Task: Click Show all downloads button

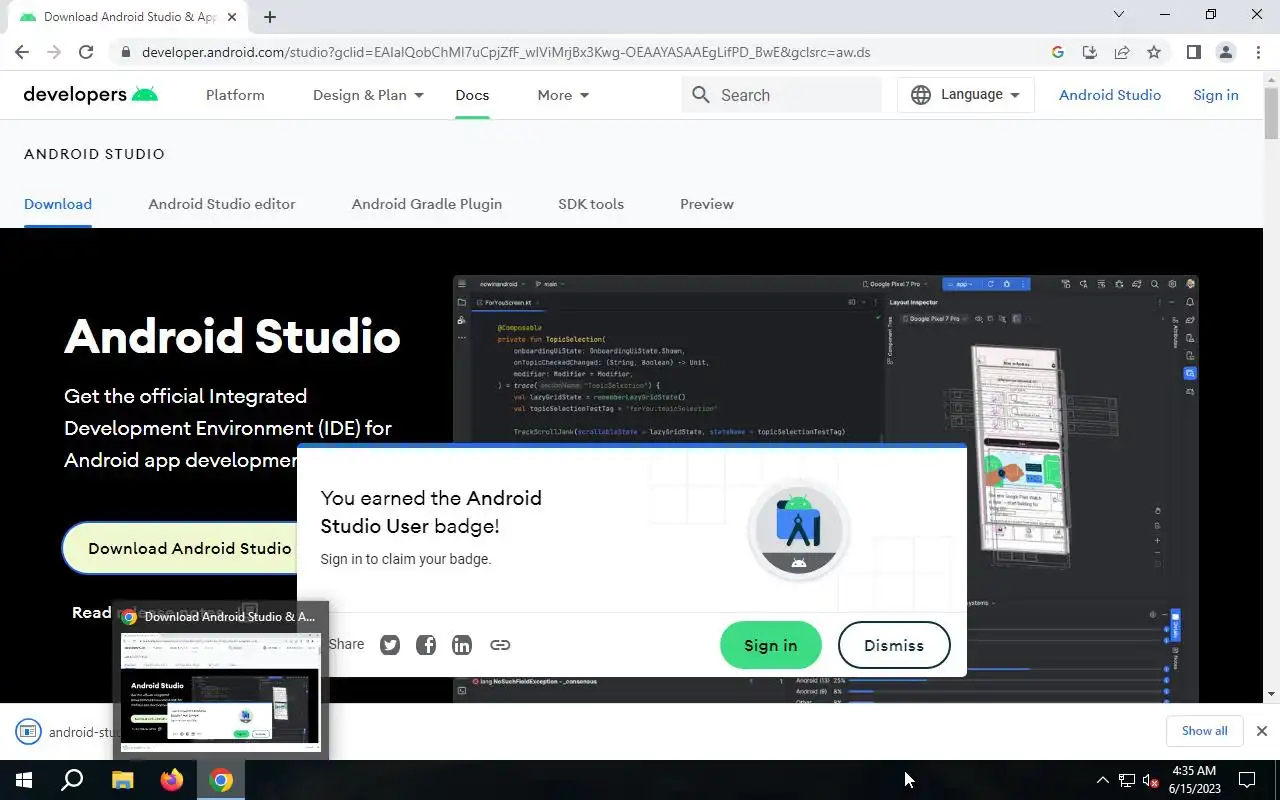Action: (x=1204, y=731)
